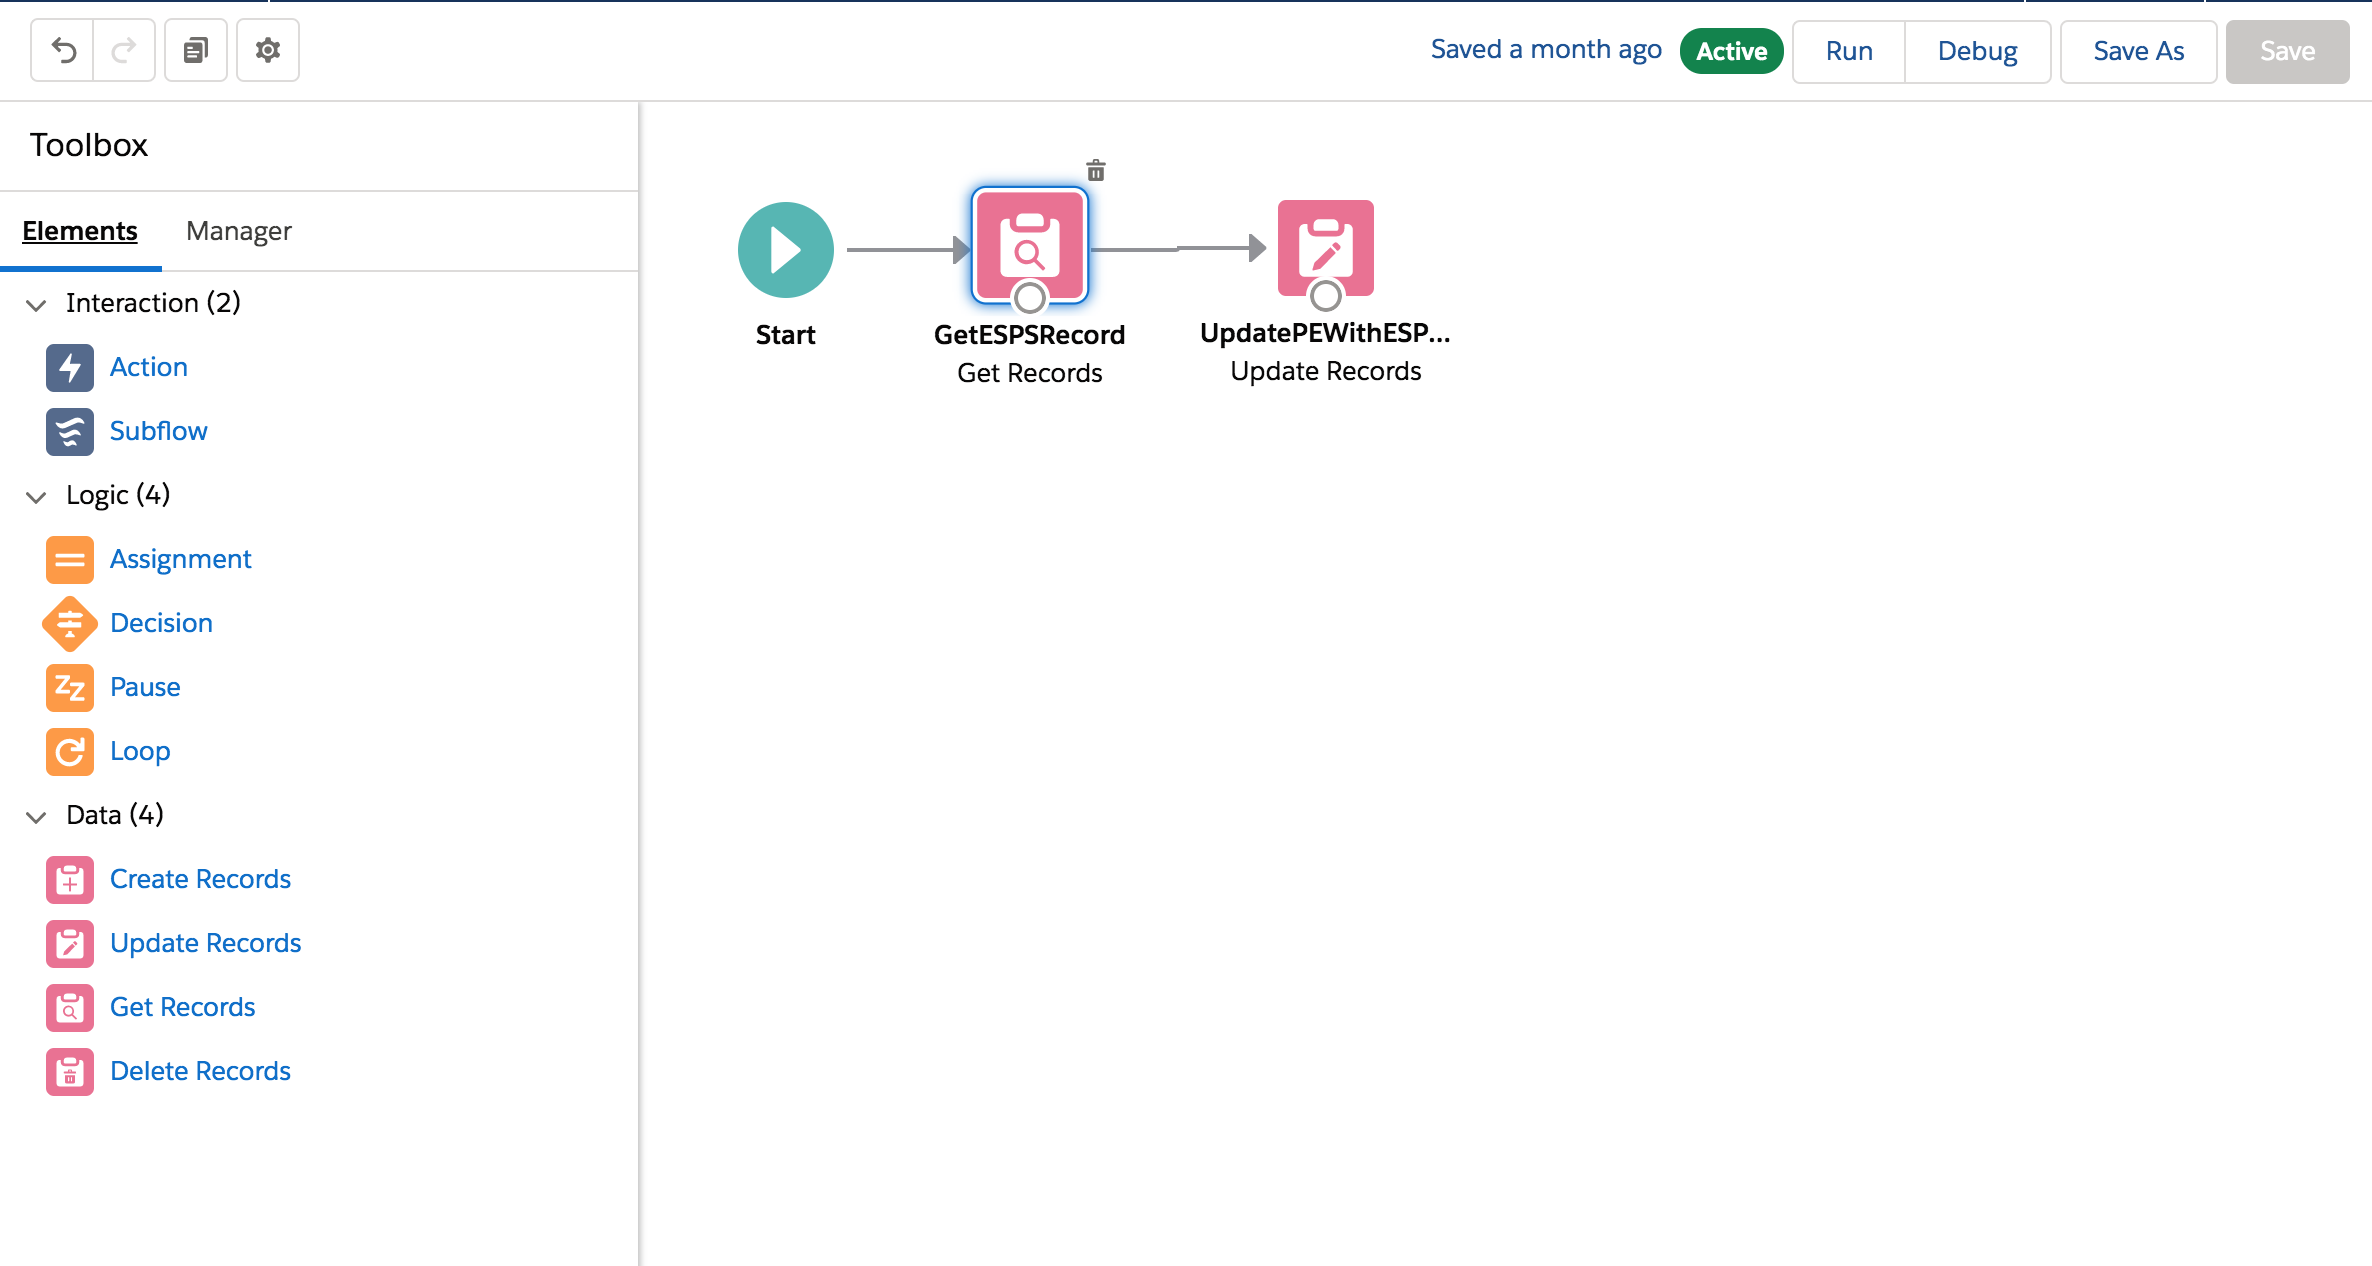This screenshot has width=2372, height=1266.
Task: Click the Loop element icon
Action: tap(70, 752)
